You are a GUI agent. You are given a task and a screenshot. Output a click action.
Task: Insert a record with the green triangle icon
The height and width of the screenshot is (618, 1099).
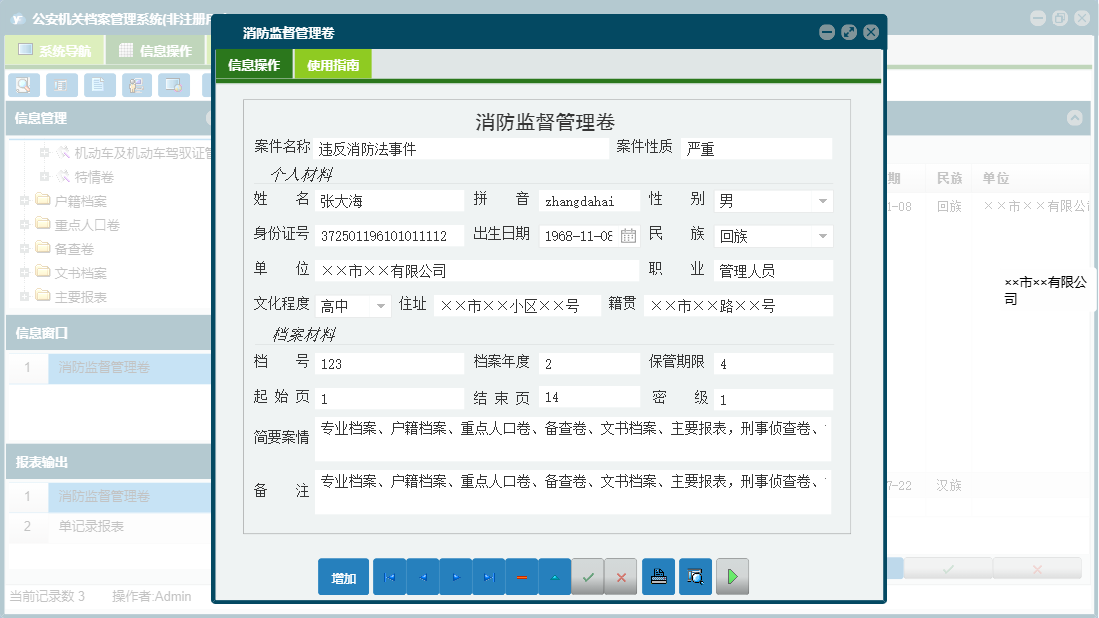(x=554, y=577)
